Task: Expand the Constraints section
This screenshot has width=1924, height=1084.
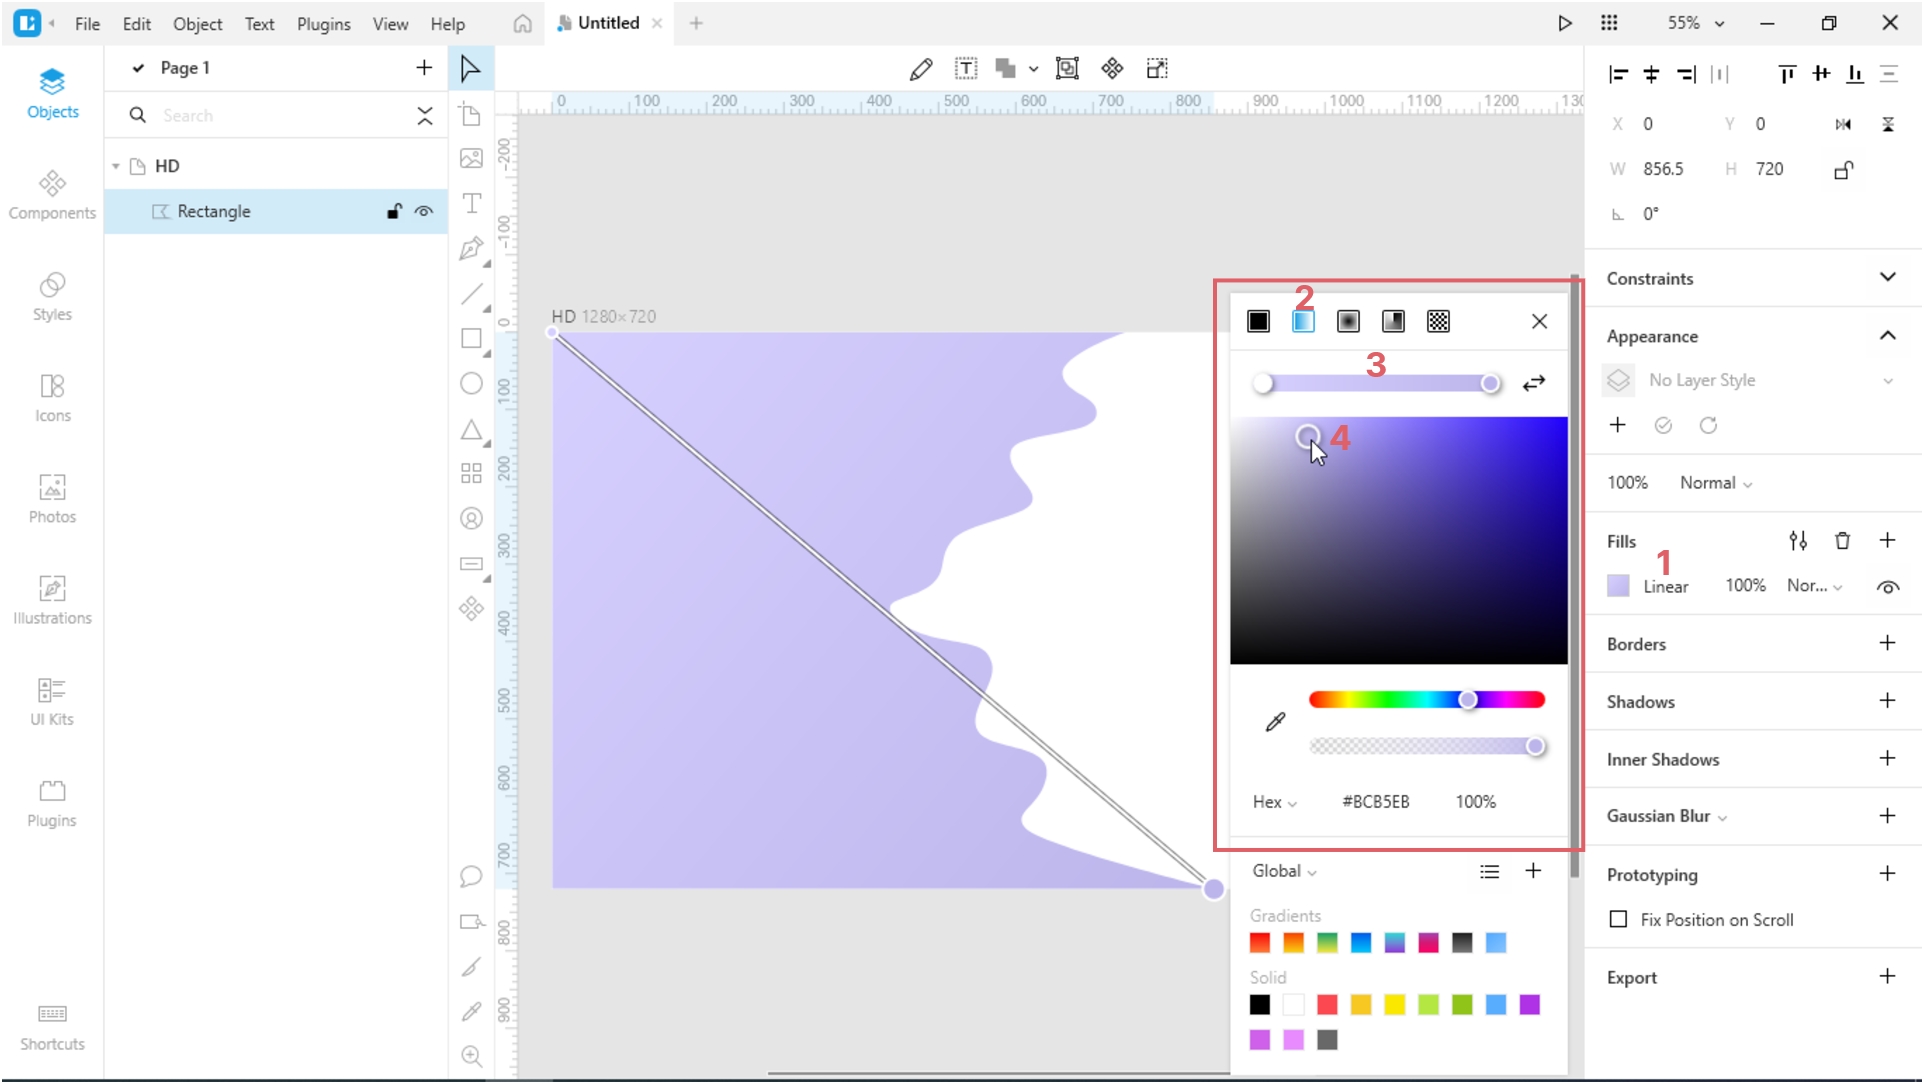Action: point(1890,278)
